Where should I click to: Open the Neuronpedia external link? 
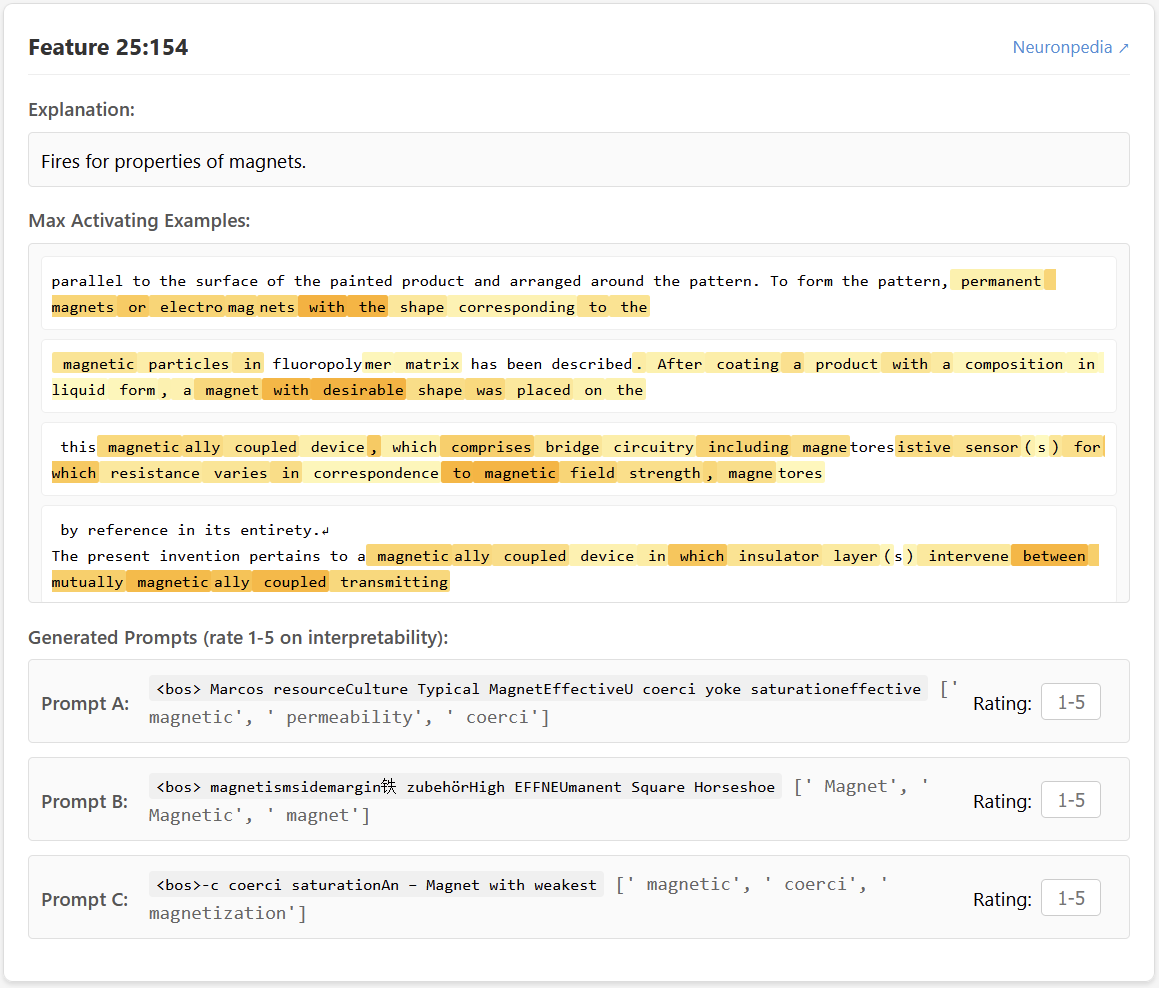point(1070,47)
